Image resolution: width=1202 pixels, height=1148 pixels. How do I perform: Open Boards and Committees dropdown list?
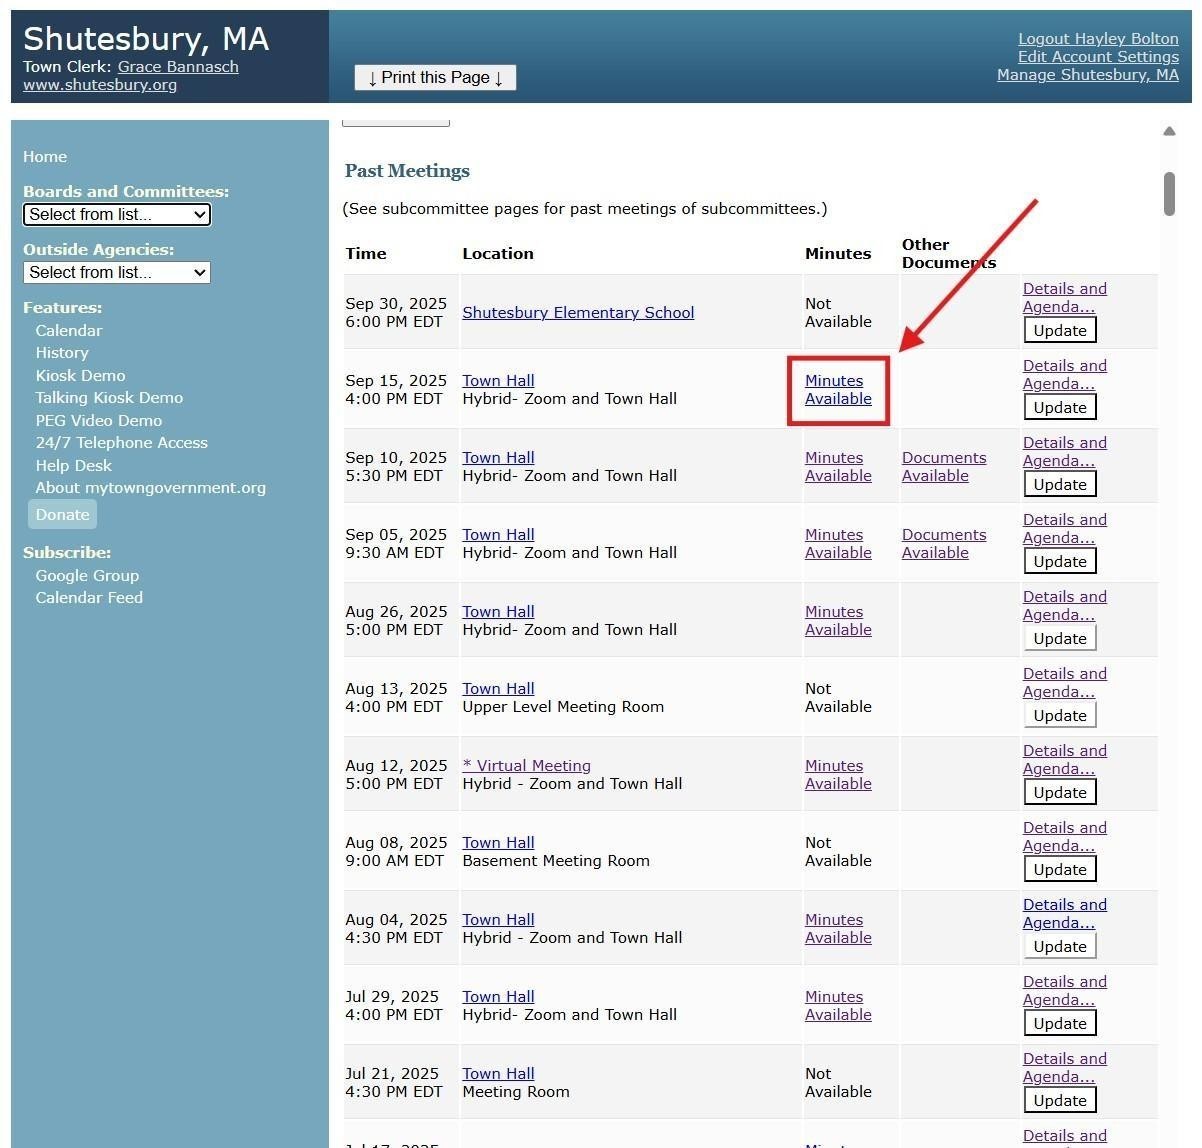click(116, 214)
